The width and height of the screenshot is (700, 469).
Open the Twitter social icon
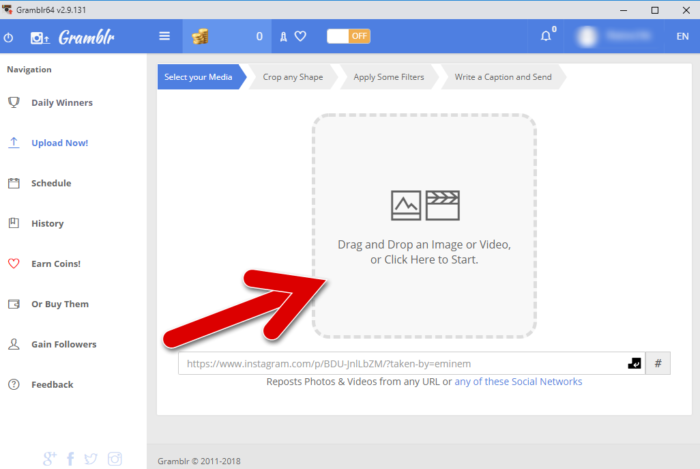(x=91, y=459)
